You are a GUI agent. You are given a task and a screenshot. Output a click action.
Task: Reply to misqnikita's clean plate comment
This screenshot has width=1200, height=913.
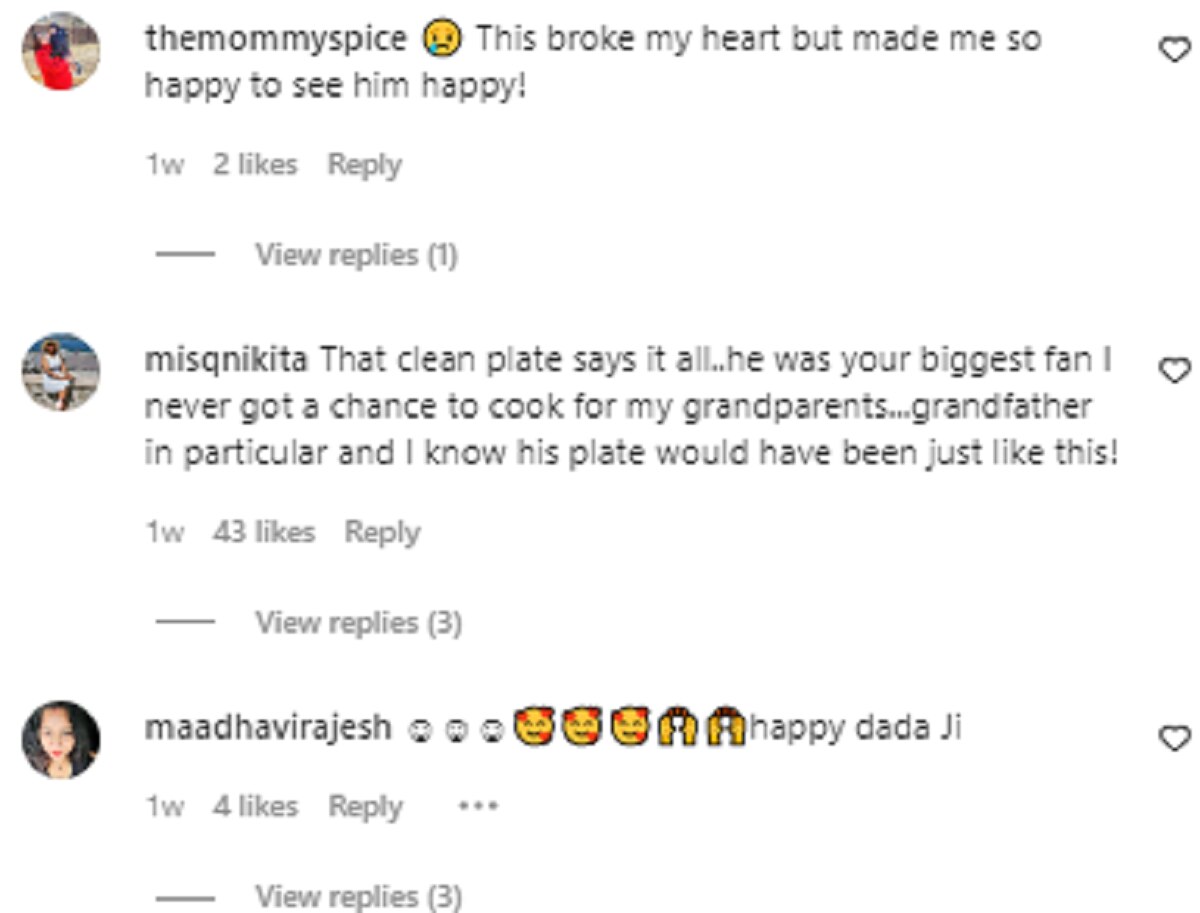[382, 533]
